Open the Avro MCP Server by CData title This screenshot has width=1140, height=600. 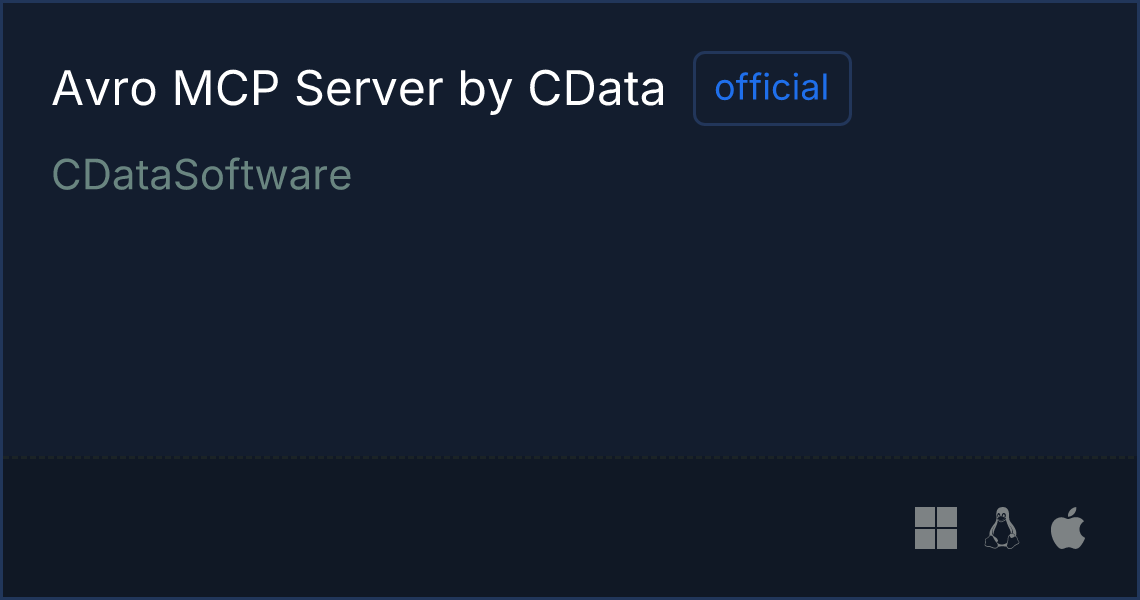pos(358,89)
